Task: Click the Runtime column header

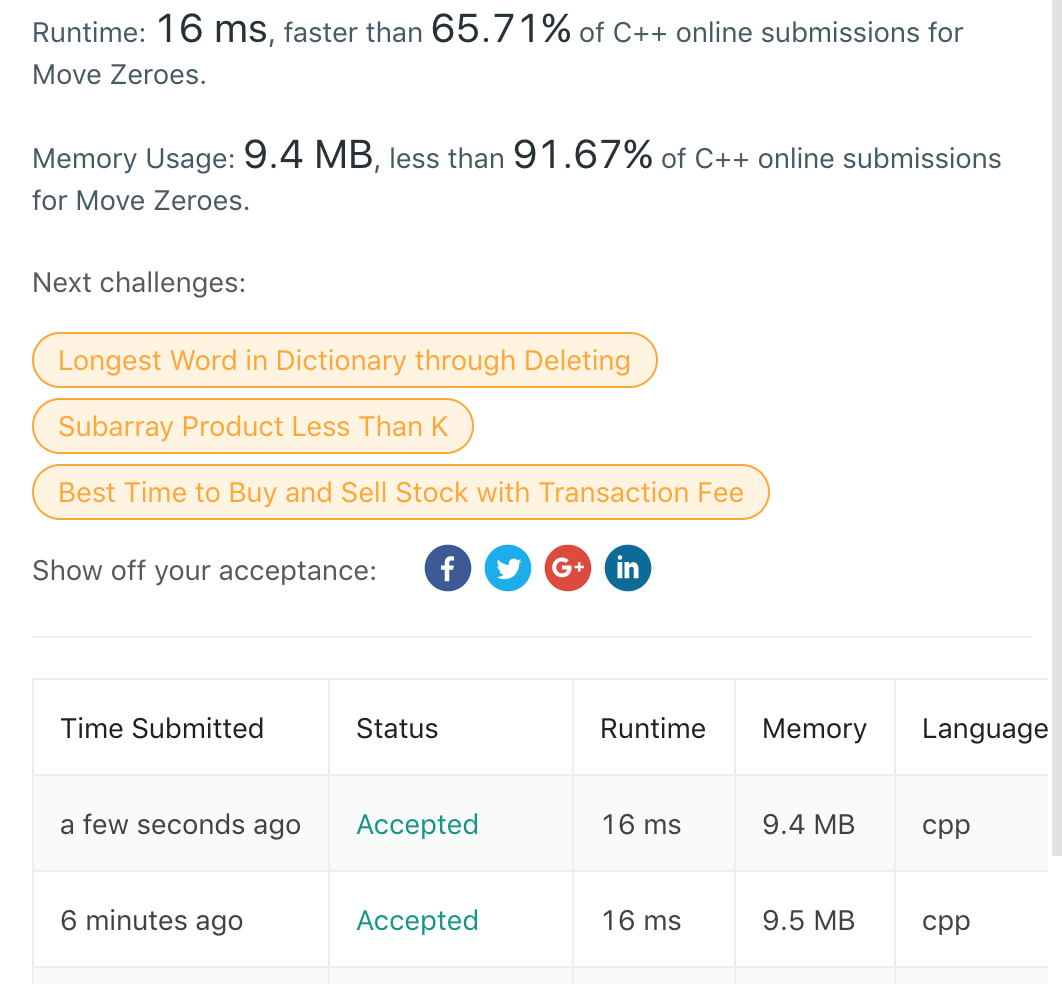Action: pyautogui.click(x=653, y=728)
